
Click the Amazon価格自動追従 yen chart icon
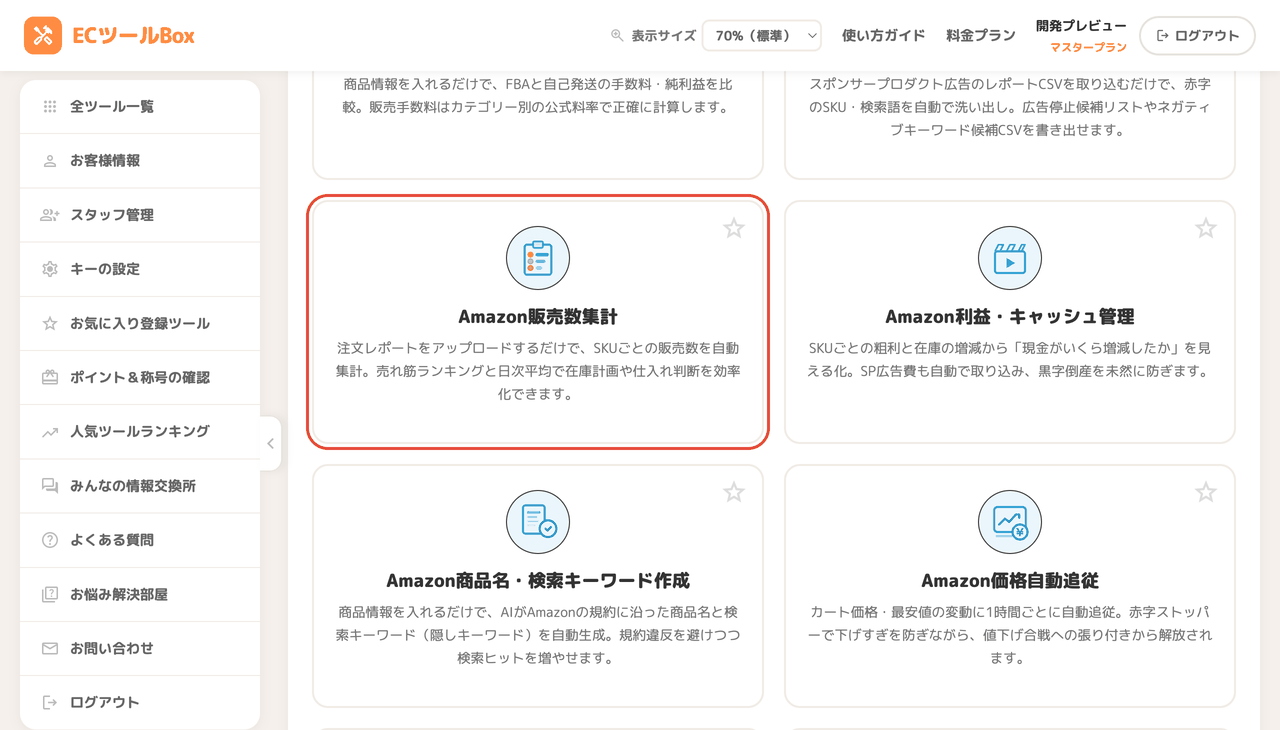(x=1010, y=522)
